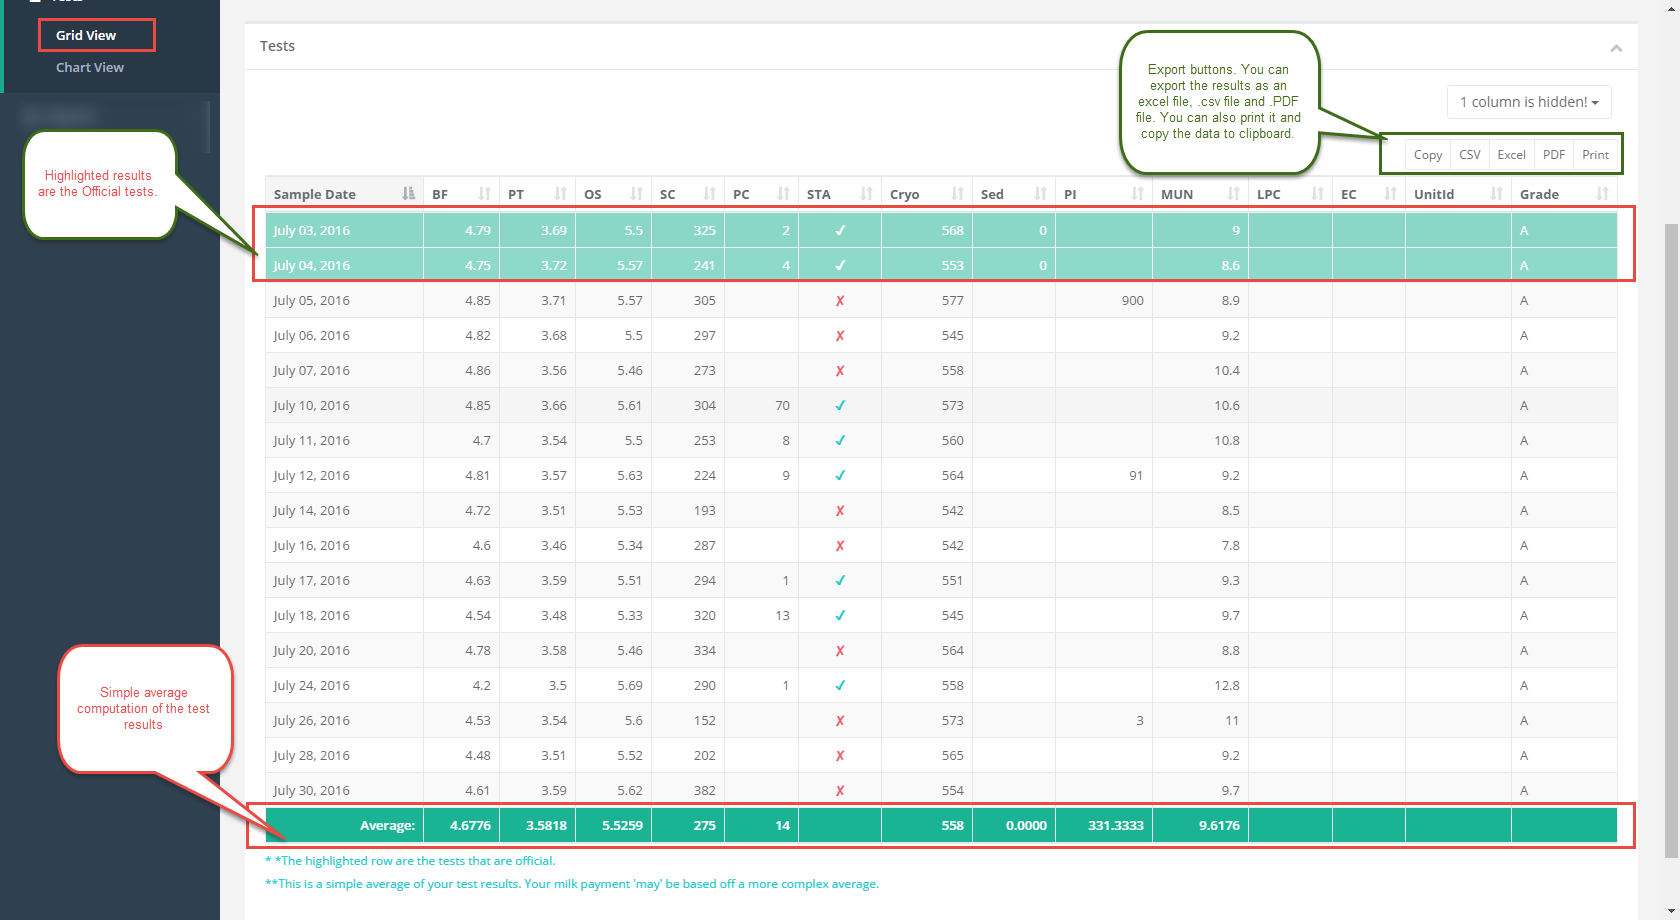Select PC value 70 for July 10
1680x920 pixels.
coord(782,405)
